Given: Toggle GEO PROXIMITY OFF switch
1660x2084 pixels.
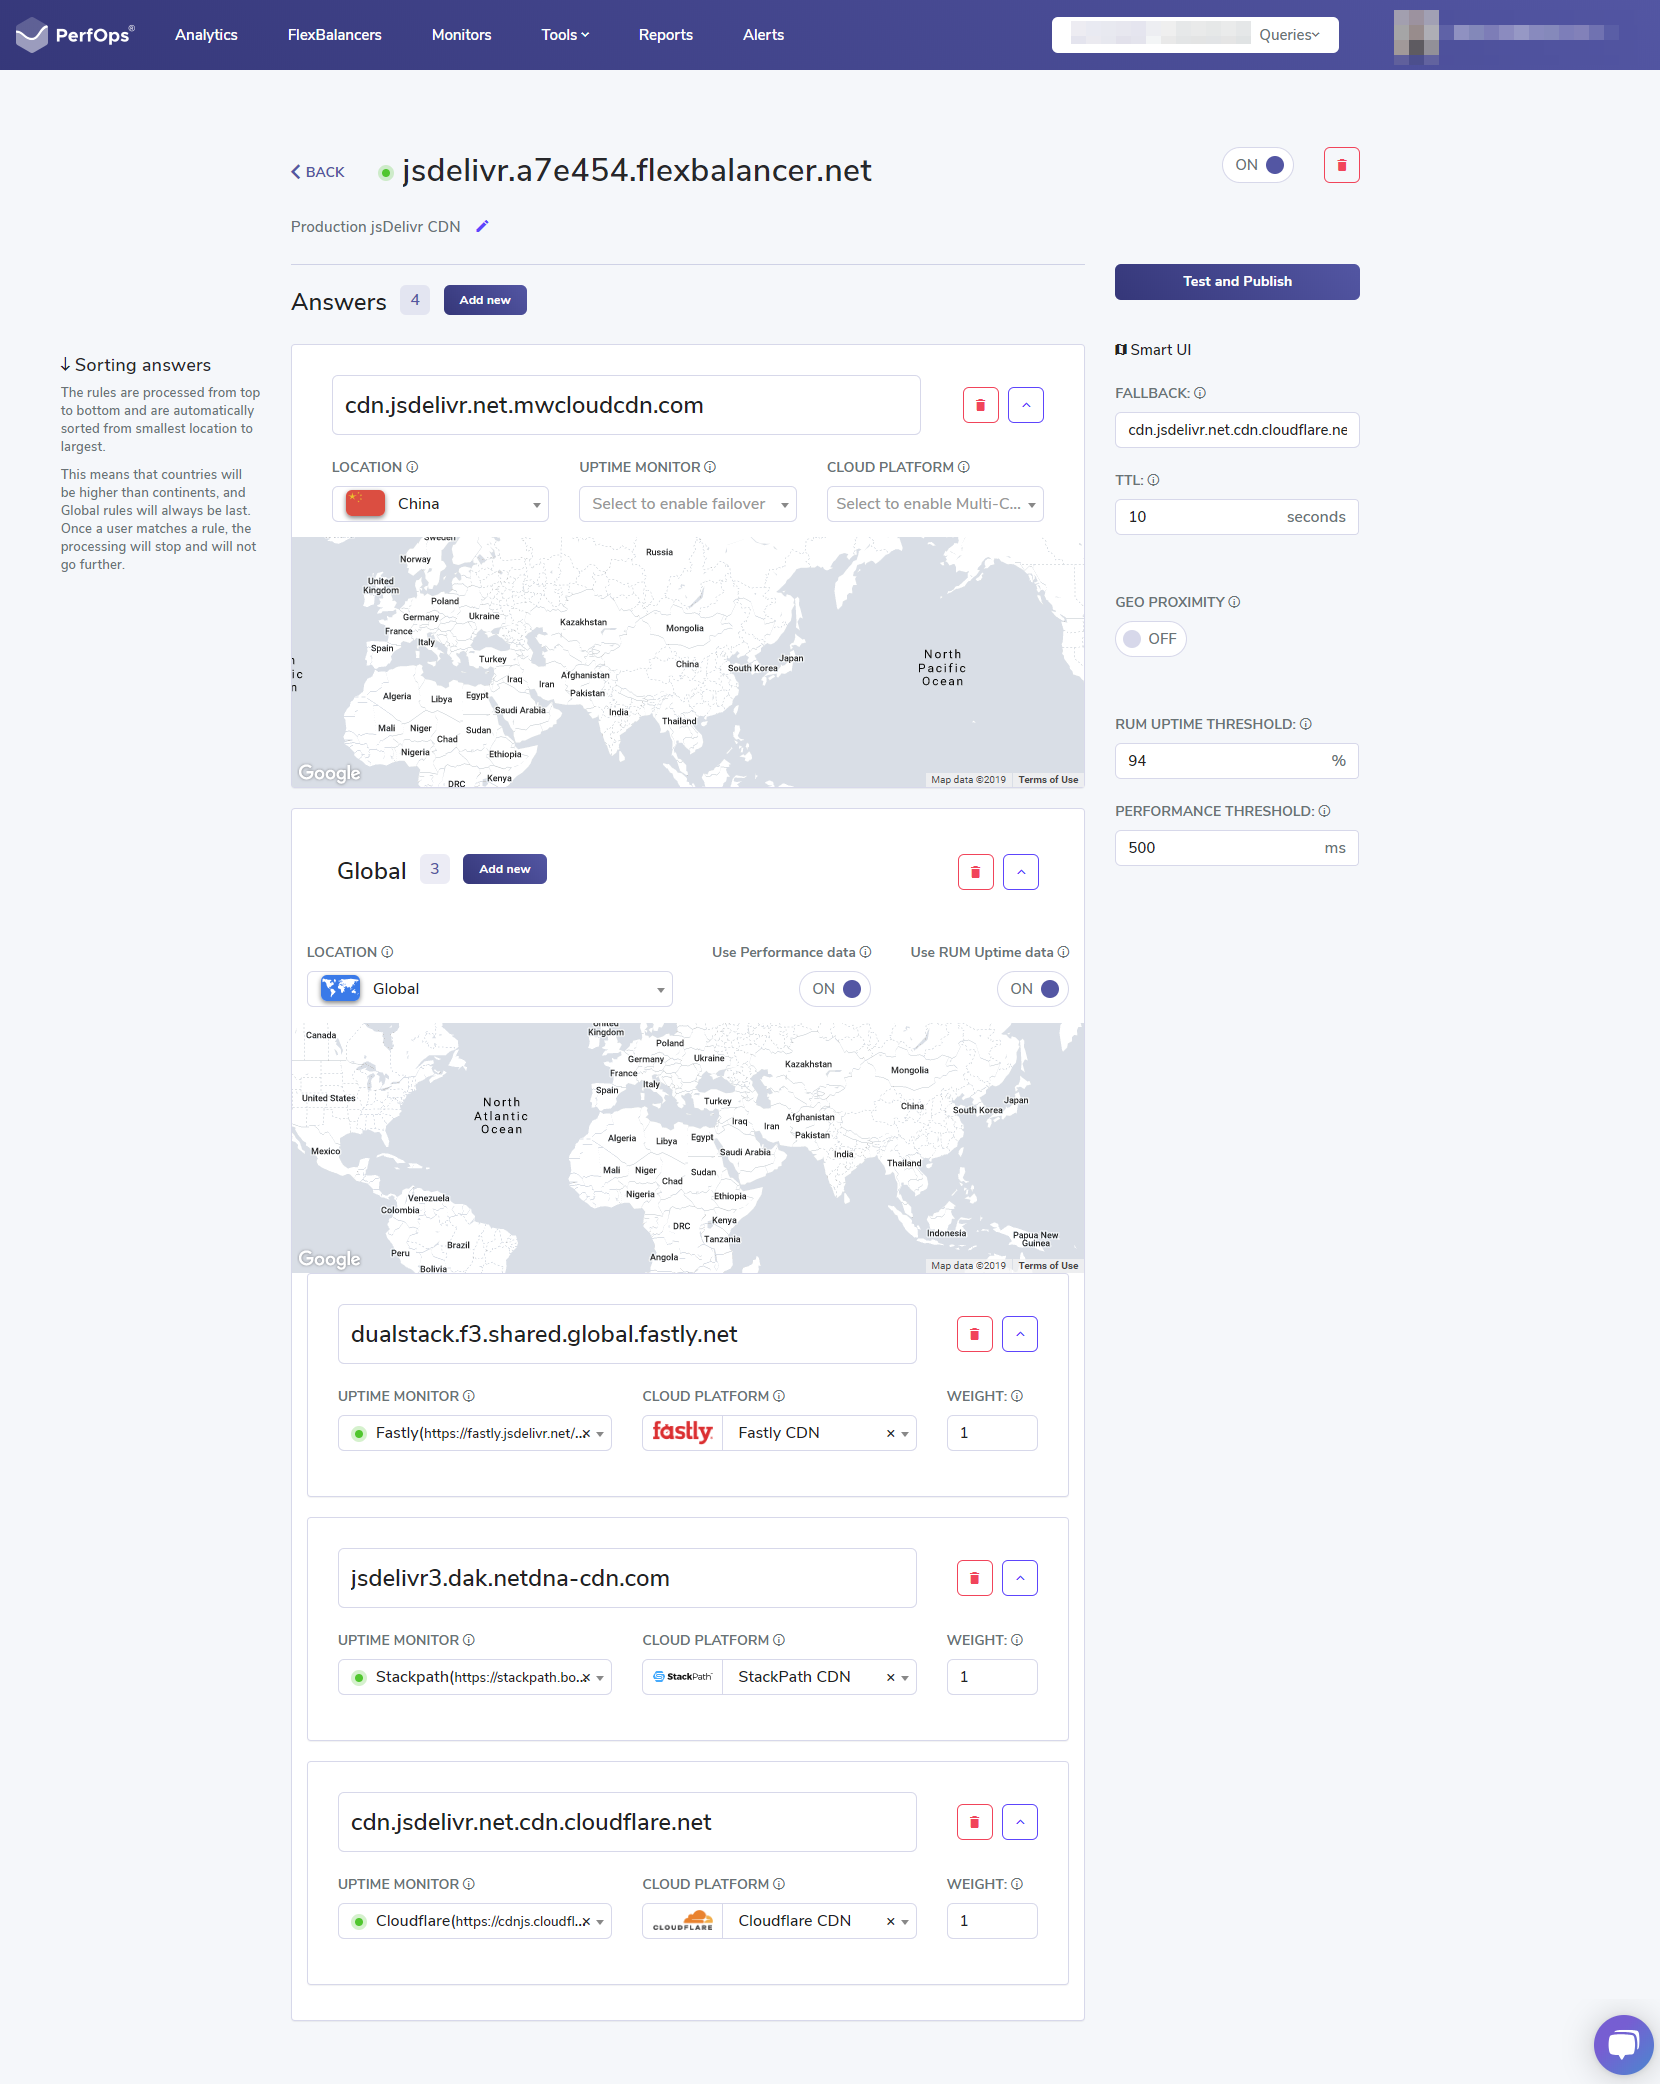Looking at the screenshot, I should pos(1150,639).
